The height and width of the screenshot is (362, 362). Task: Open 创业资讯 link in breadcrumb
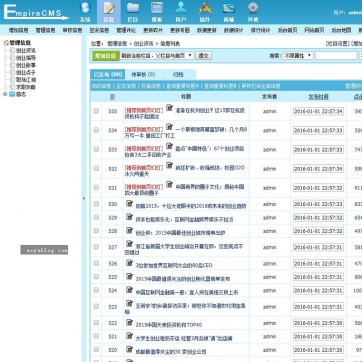(144, 43)
